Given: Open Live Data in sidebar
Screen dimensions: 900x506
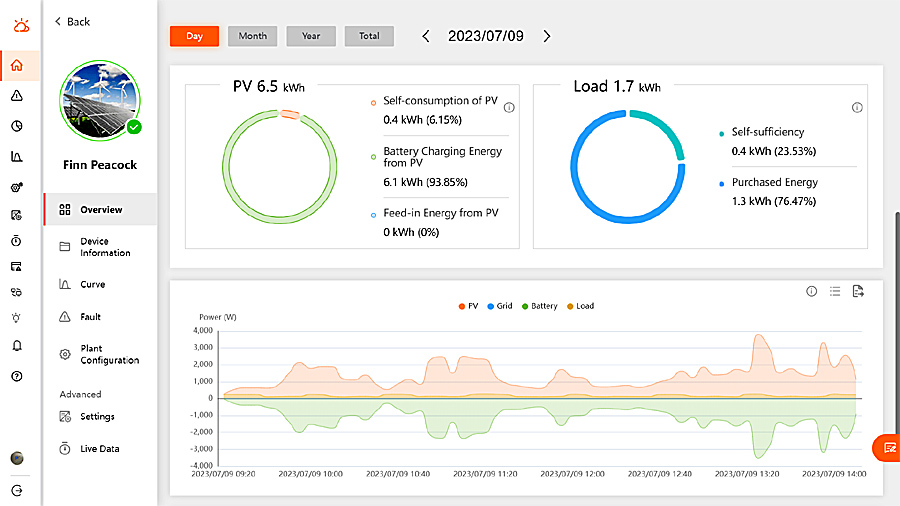Looking at the screenshot, I should (100, 449).
